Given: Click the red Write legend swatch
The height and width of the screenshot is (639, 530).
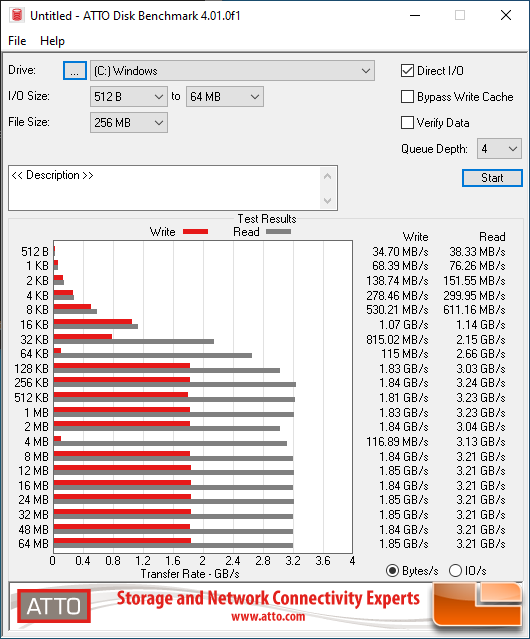Looking at the screenshot, I should [x=196, y=231].
